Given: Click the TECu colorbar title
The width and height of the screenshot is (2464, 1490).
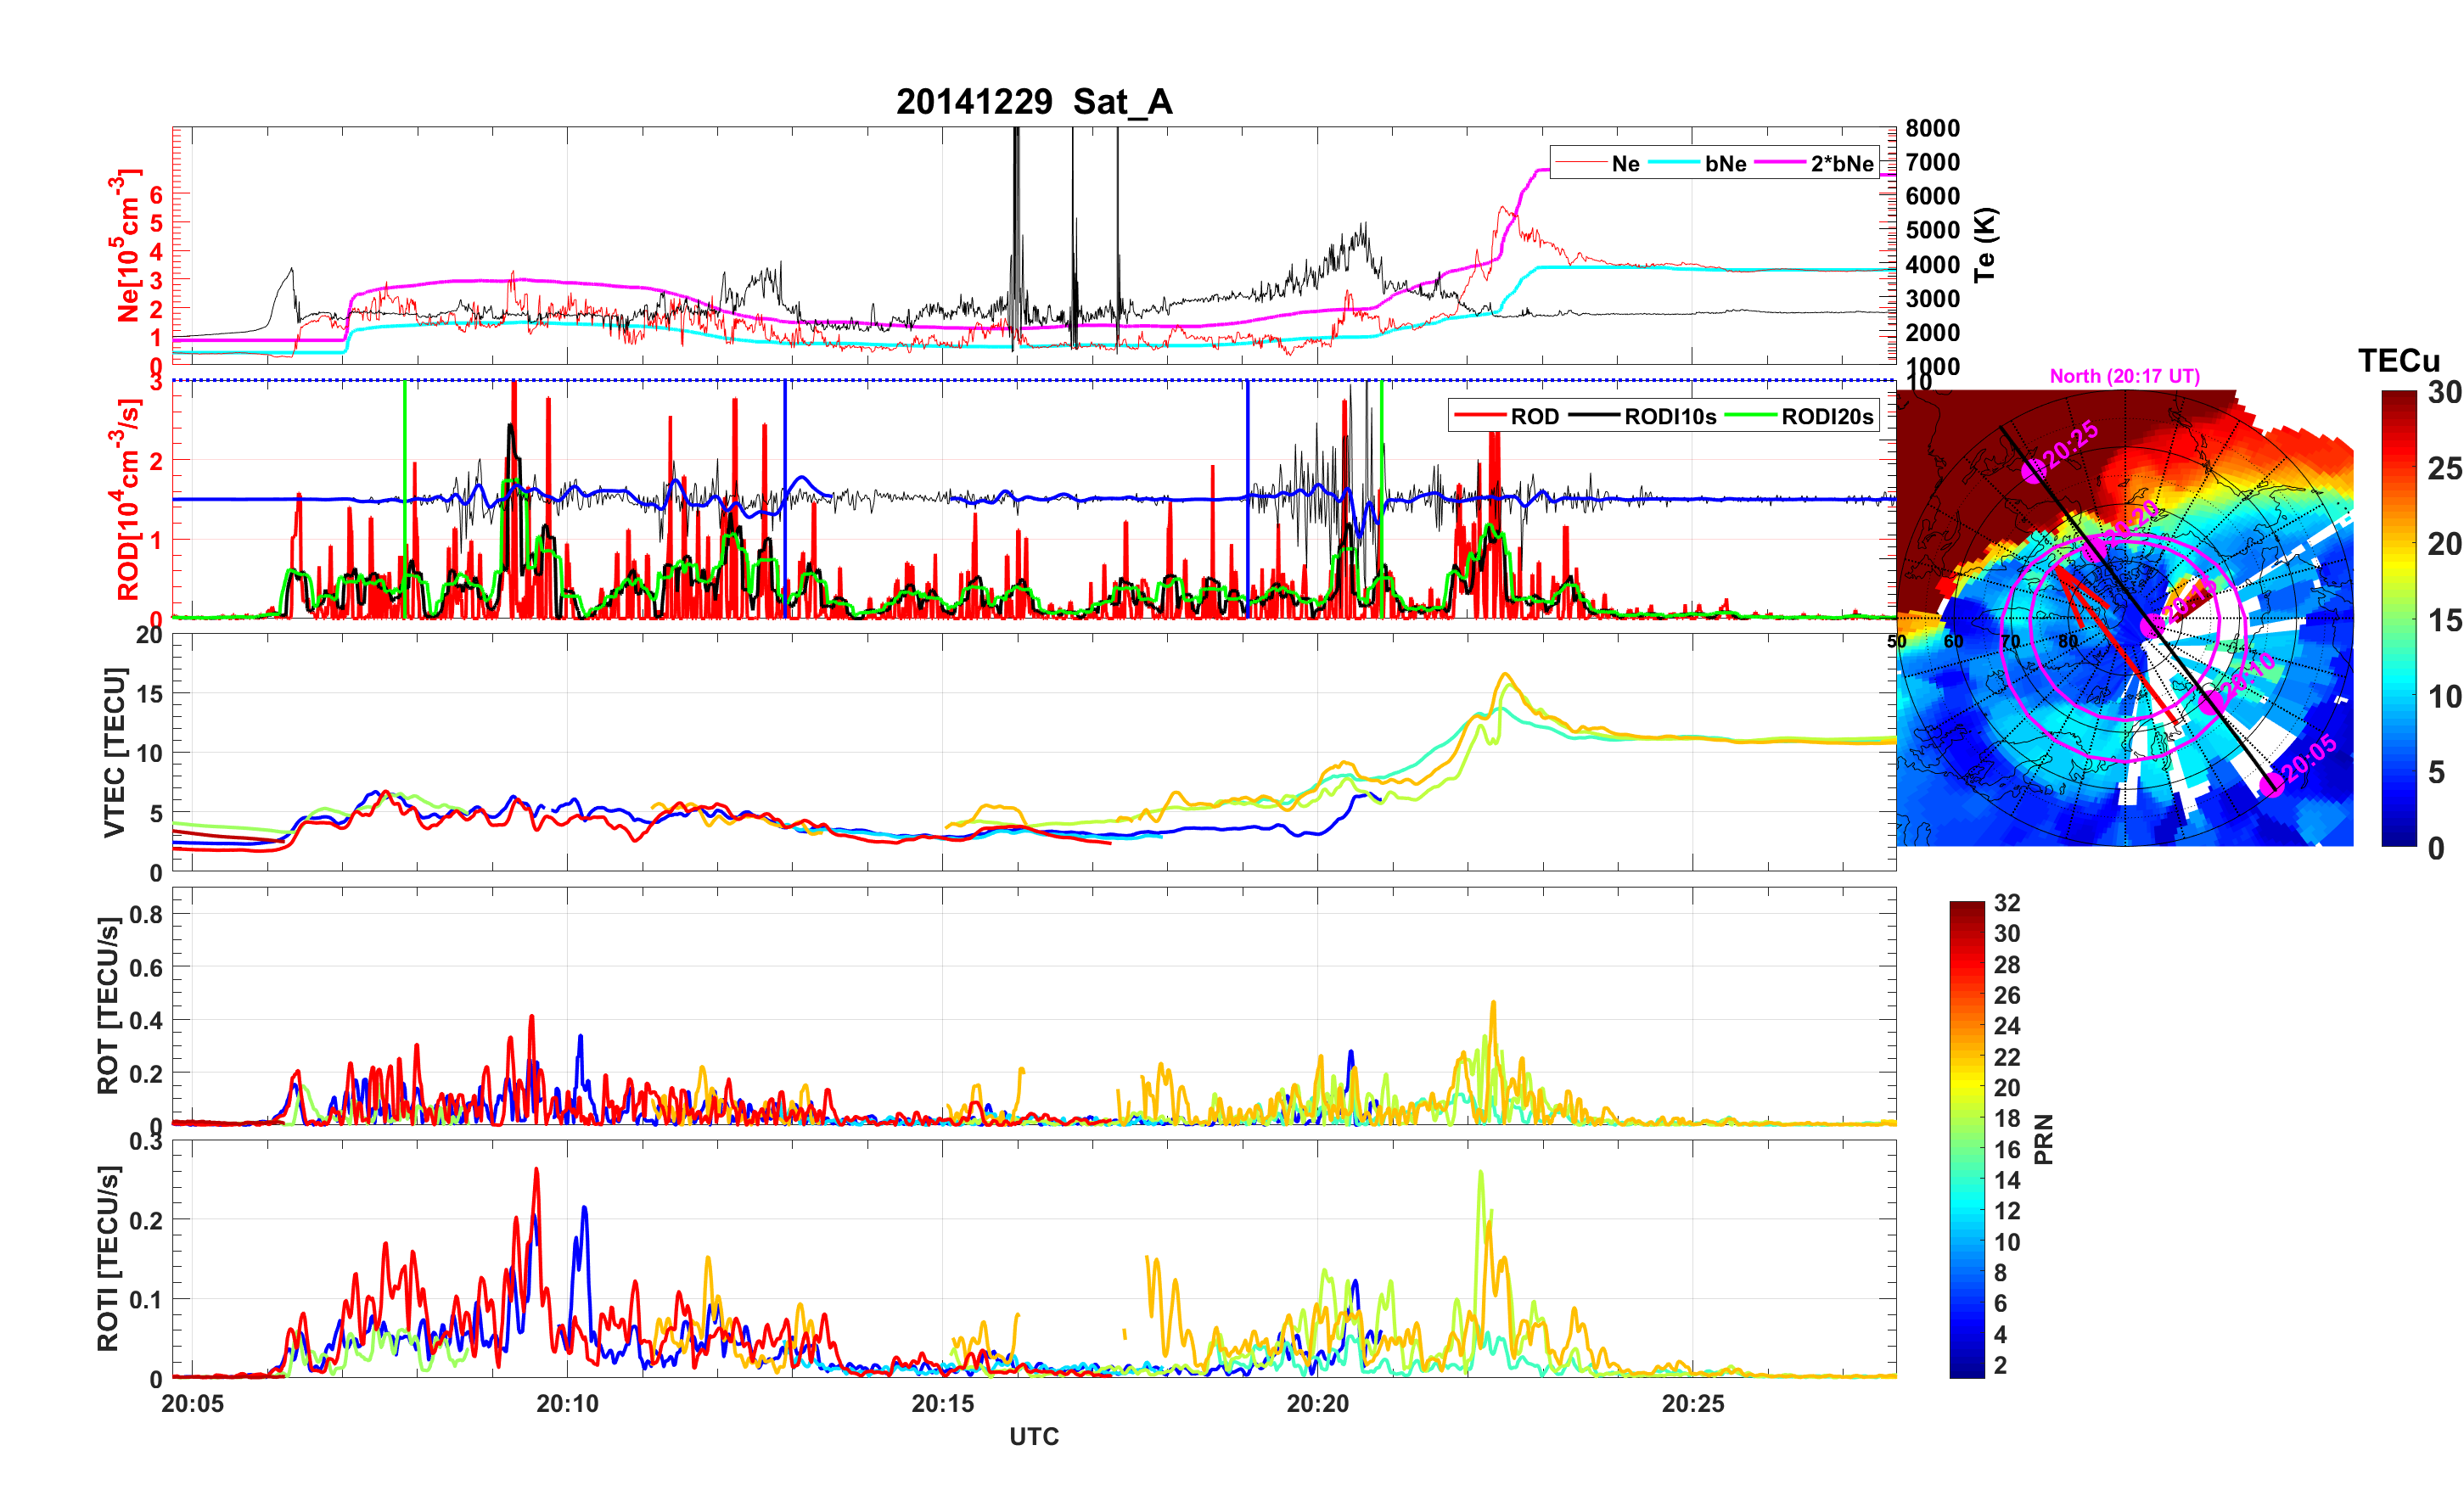Looking at the screenshot, I should (2398, 360).
